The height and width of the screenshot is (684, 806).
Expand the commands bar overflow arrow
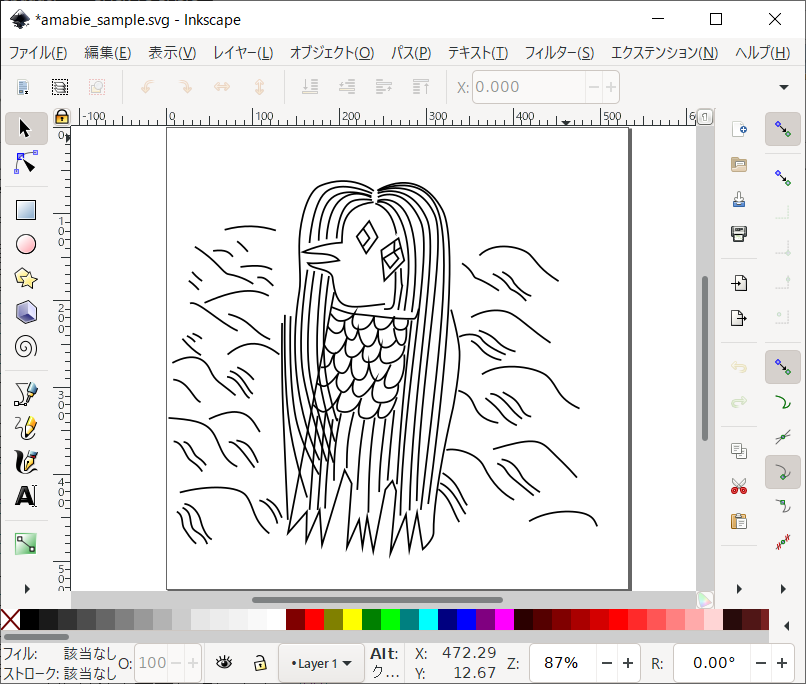739,588
